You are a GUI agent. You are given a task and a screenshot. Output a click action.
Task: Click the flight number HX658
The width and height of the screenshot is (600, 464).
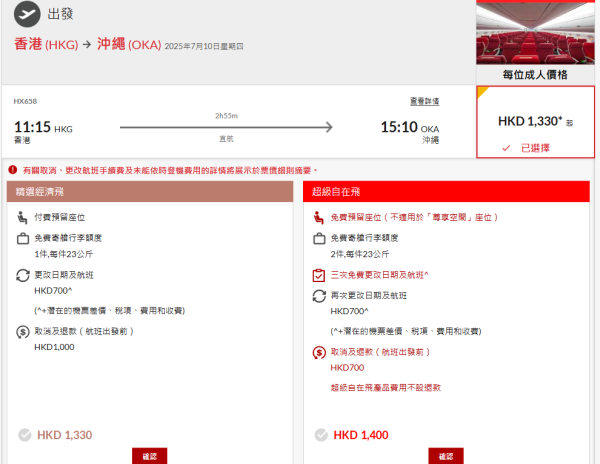25,101
